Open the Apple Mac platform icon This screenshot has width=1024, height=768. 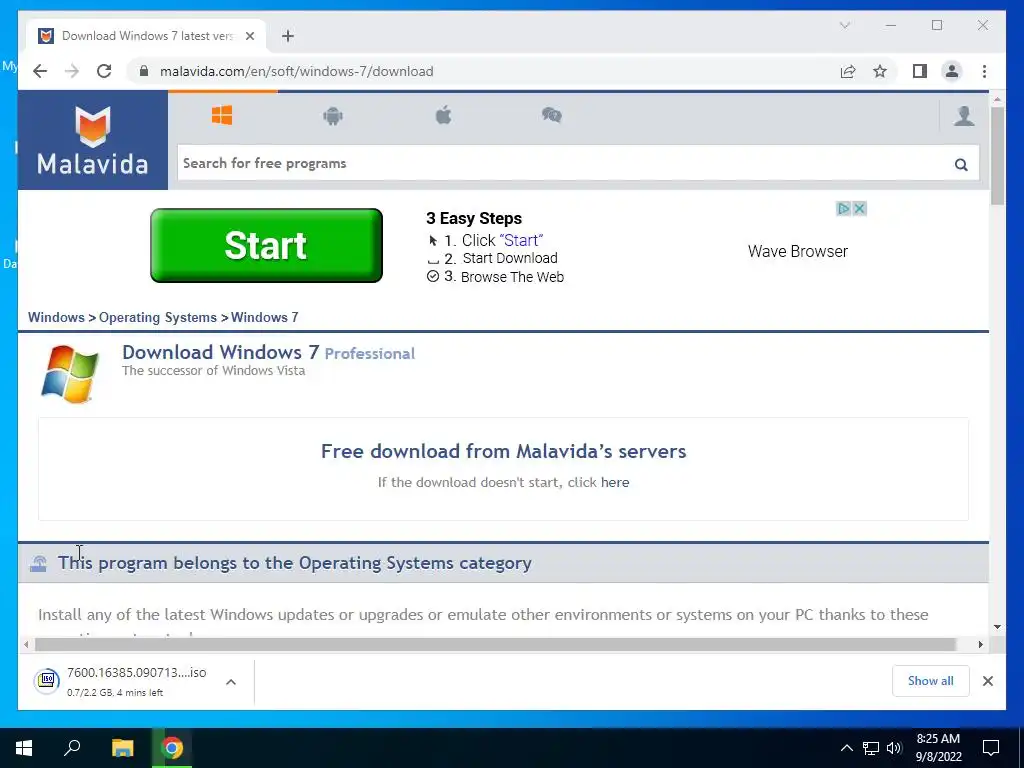pyautogui.click(x=443, y=116)
